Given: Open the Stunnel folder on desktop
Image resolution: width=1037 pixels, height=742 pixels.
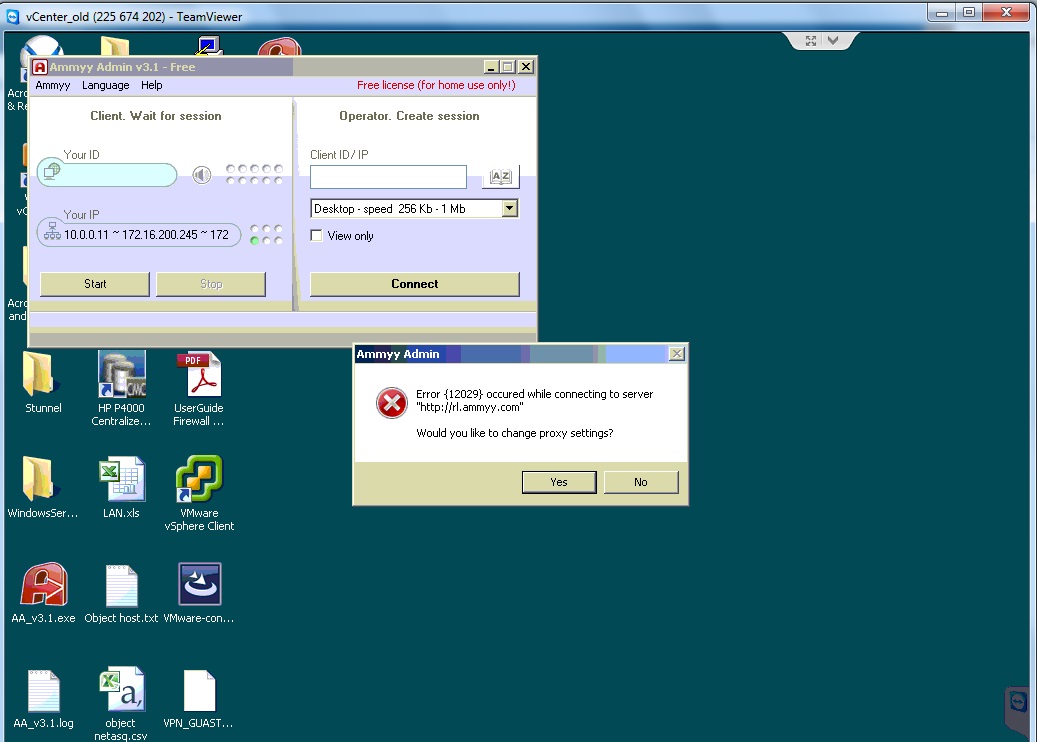Looking at the screenshot, I should click(41, 375).
